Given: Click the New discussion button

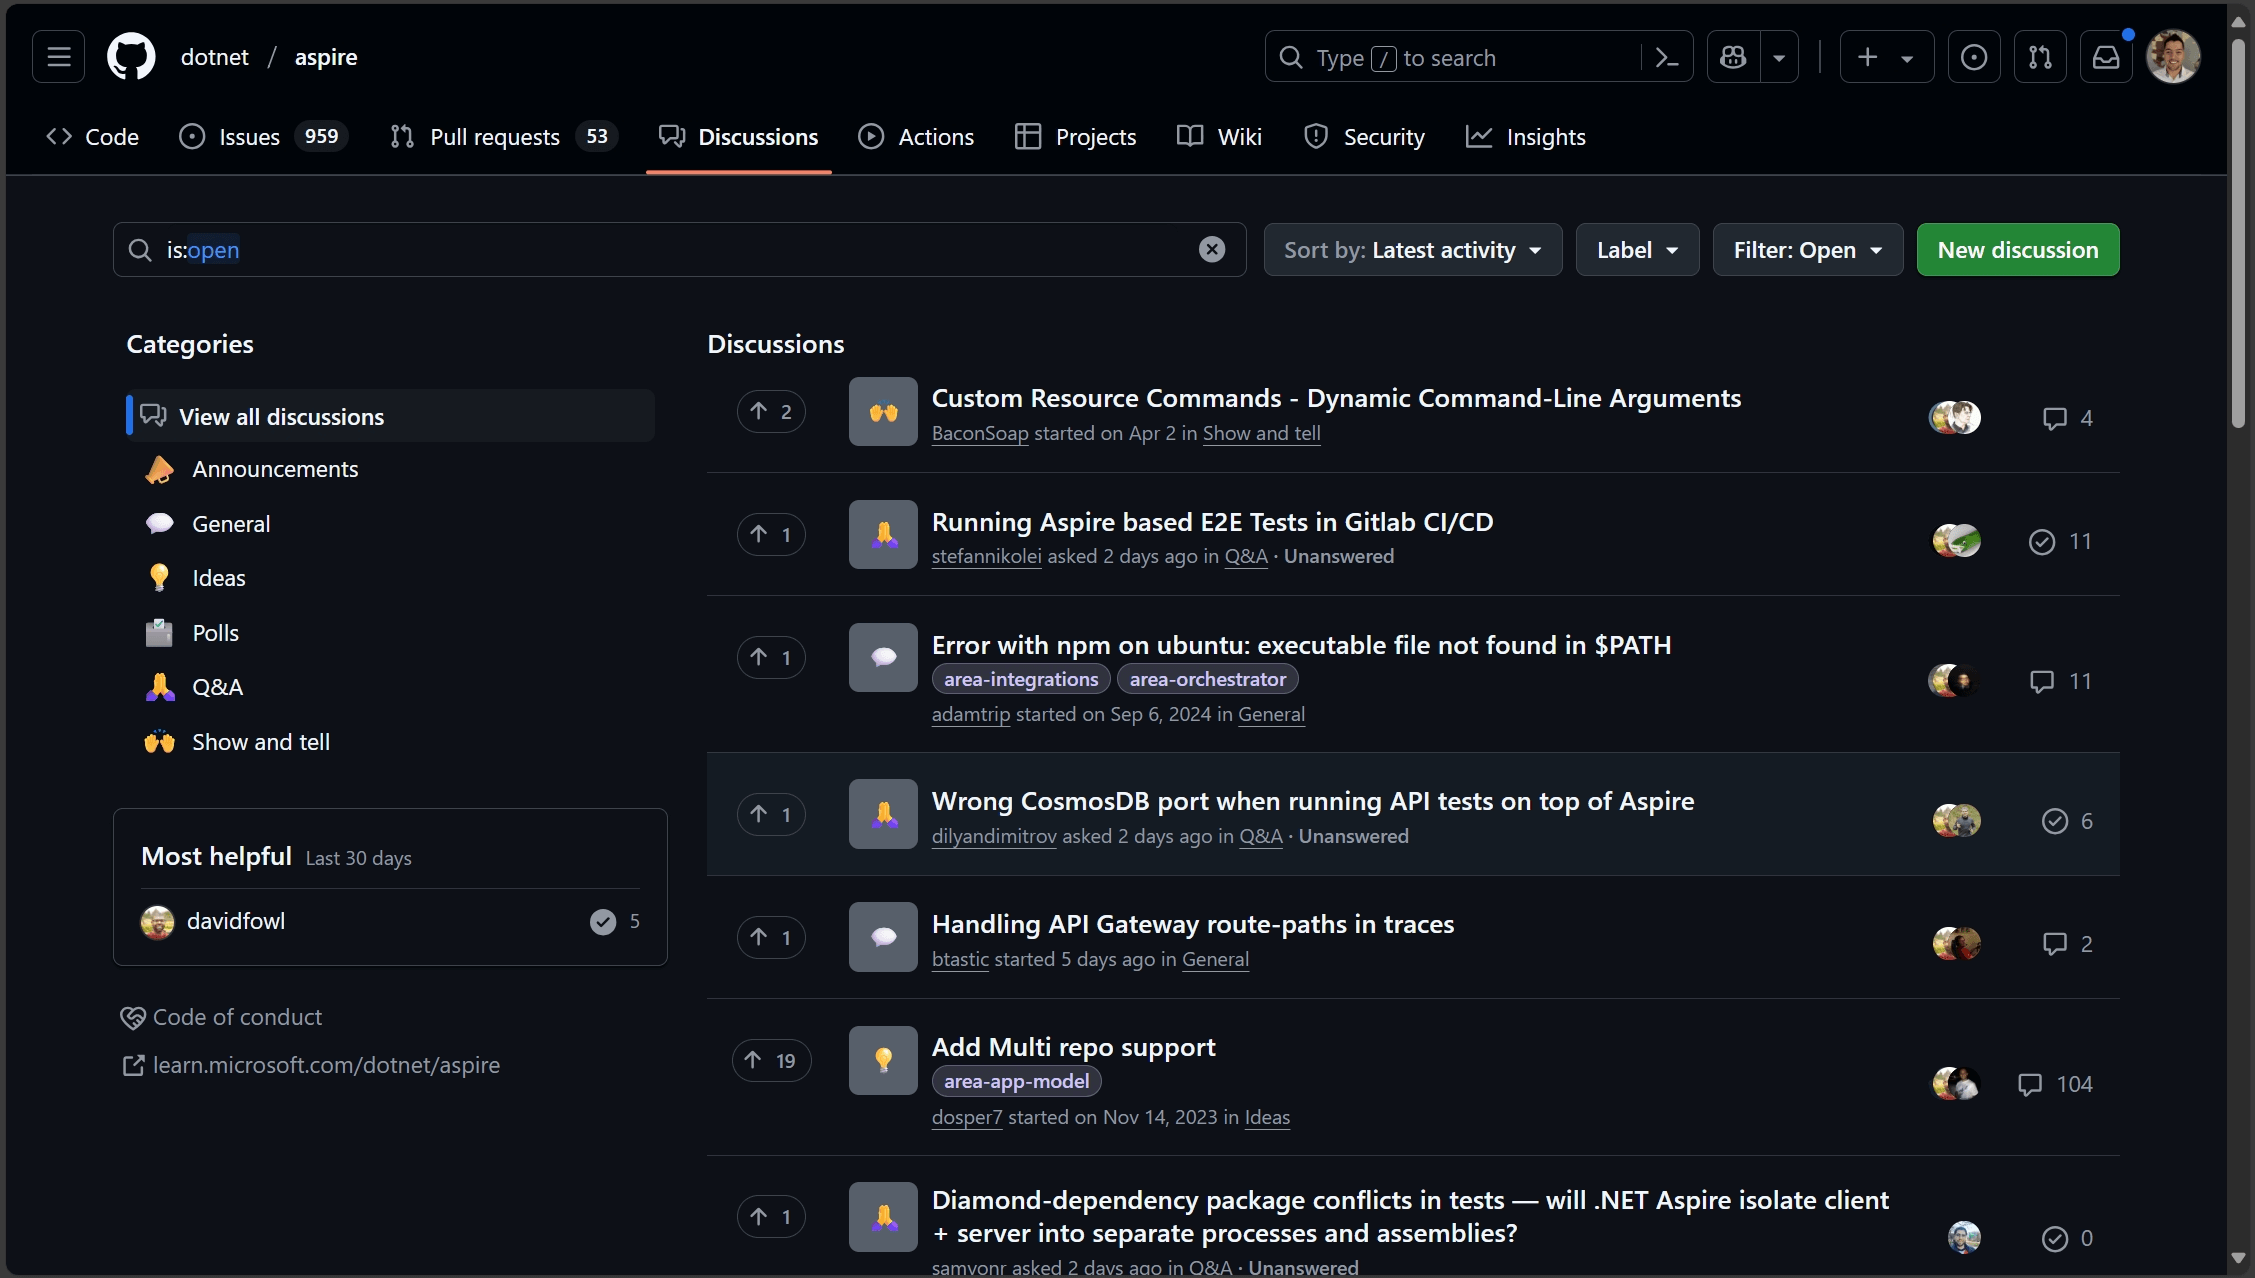Looking at the screenshot, I should tap(2018, 250).
